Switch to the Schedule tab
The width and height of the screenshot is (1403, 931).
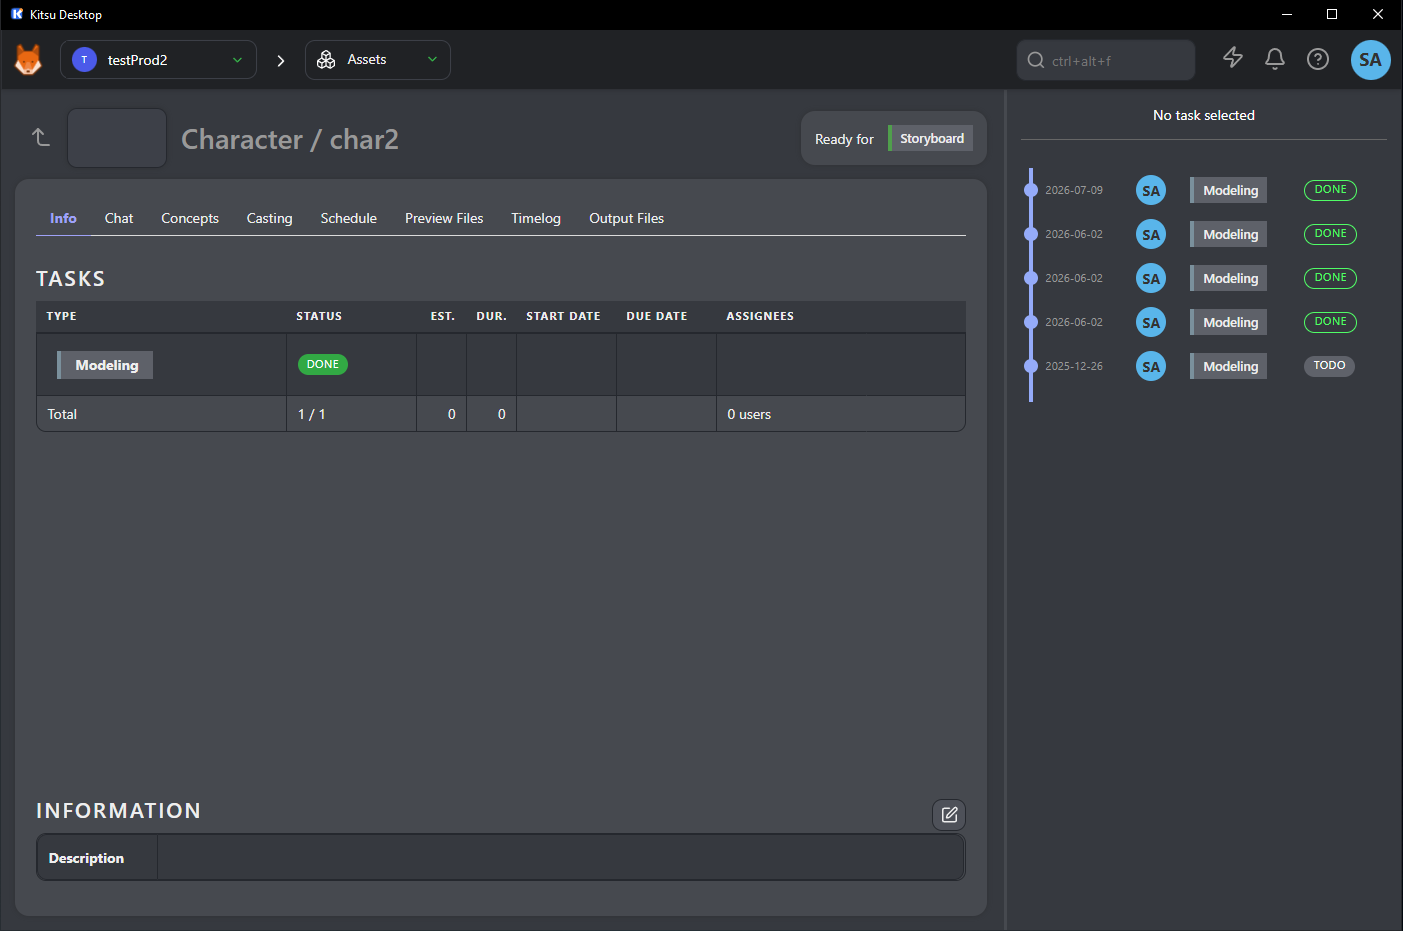pyautogui.click(x=349, y=218)
